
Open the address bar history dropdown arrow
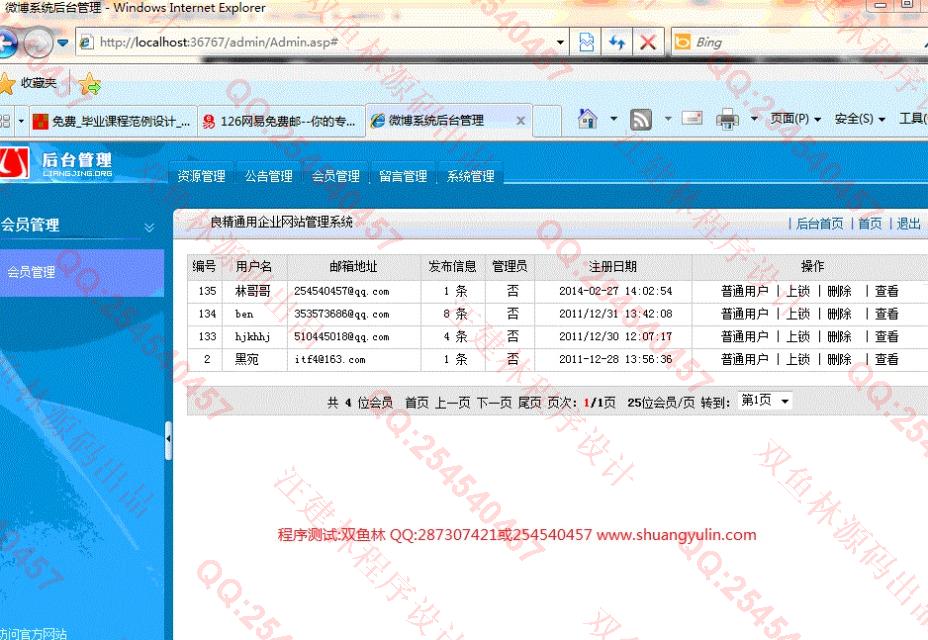pos(560,42)
